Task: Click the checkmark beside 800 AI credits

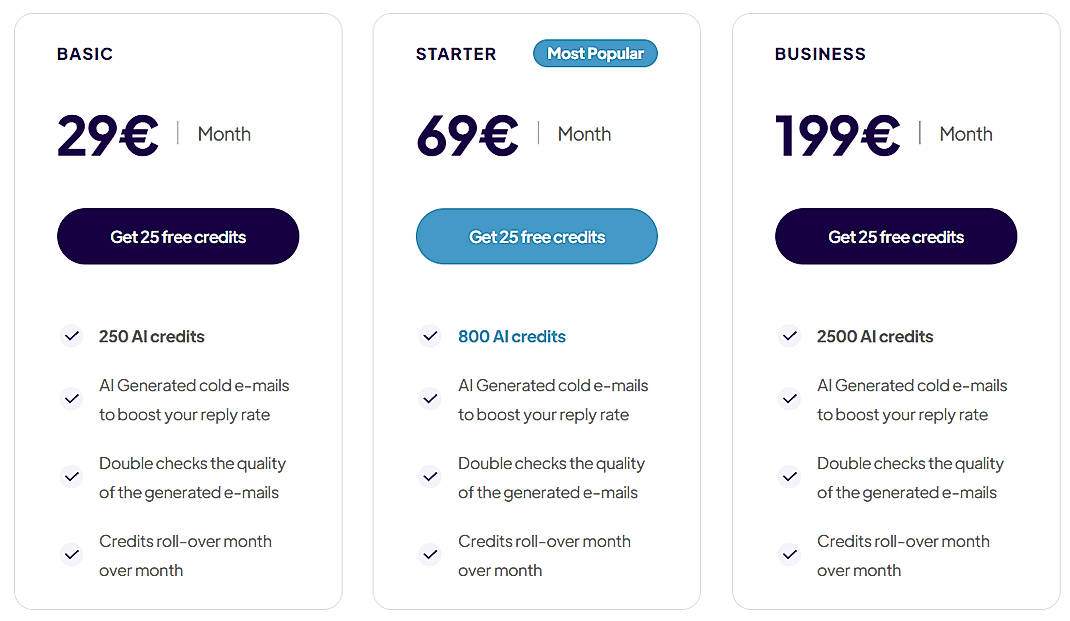Action: click(x=430, y=336)
